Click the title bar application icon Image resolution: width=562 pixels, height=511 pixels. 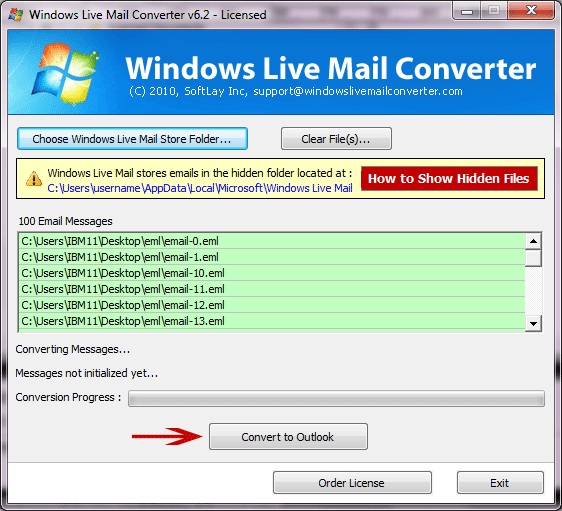point(16,15)
